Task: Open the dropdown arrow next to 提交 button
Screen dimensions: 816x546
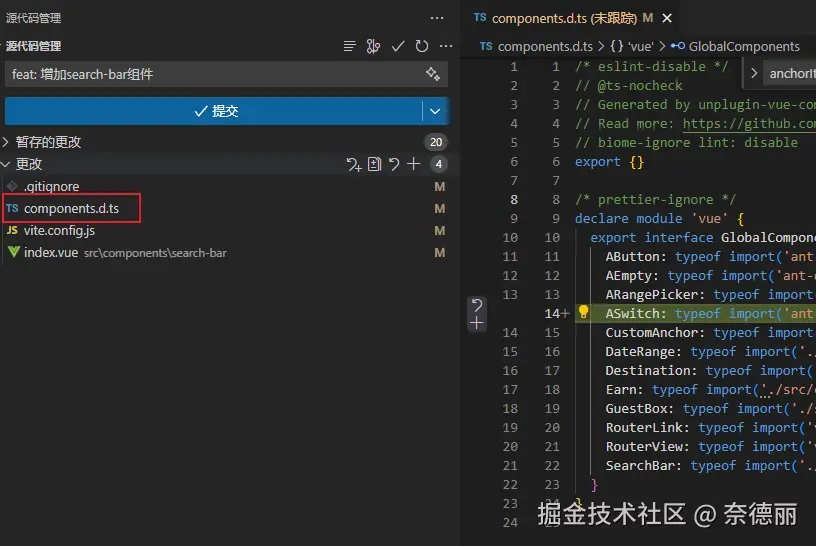Action: [x=435, y=111]
